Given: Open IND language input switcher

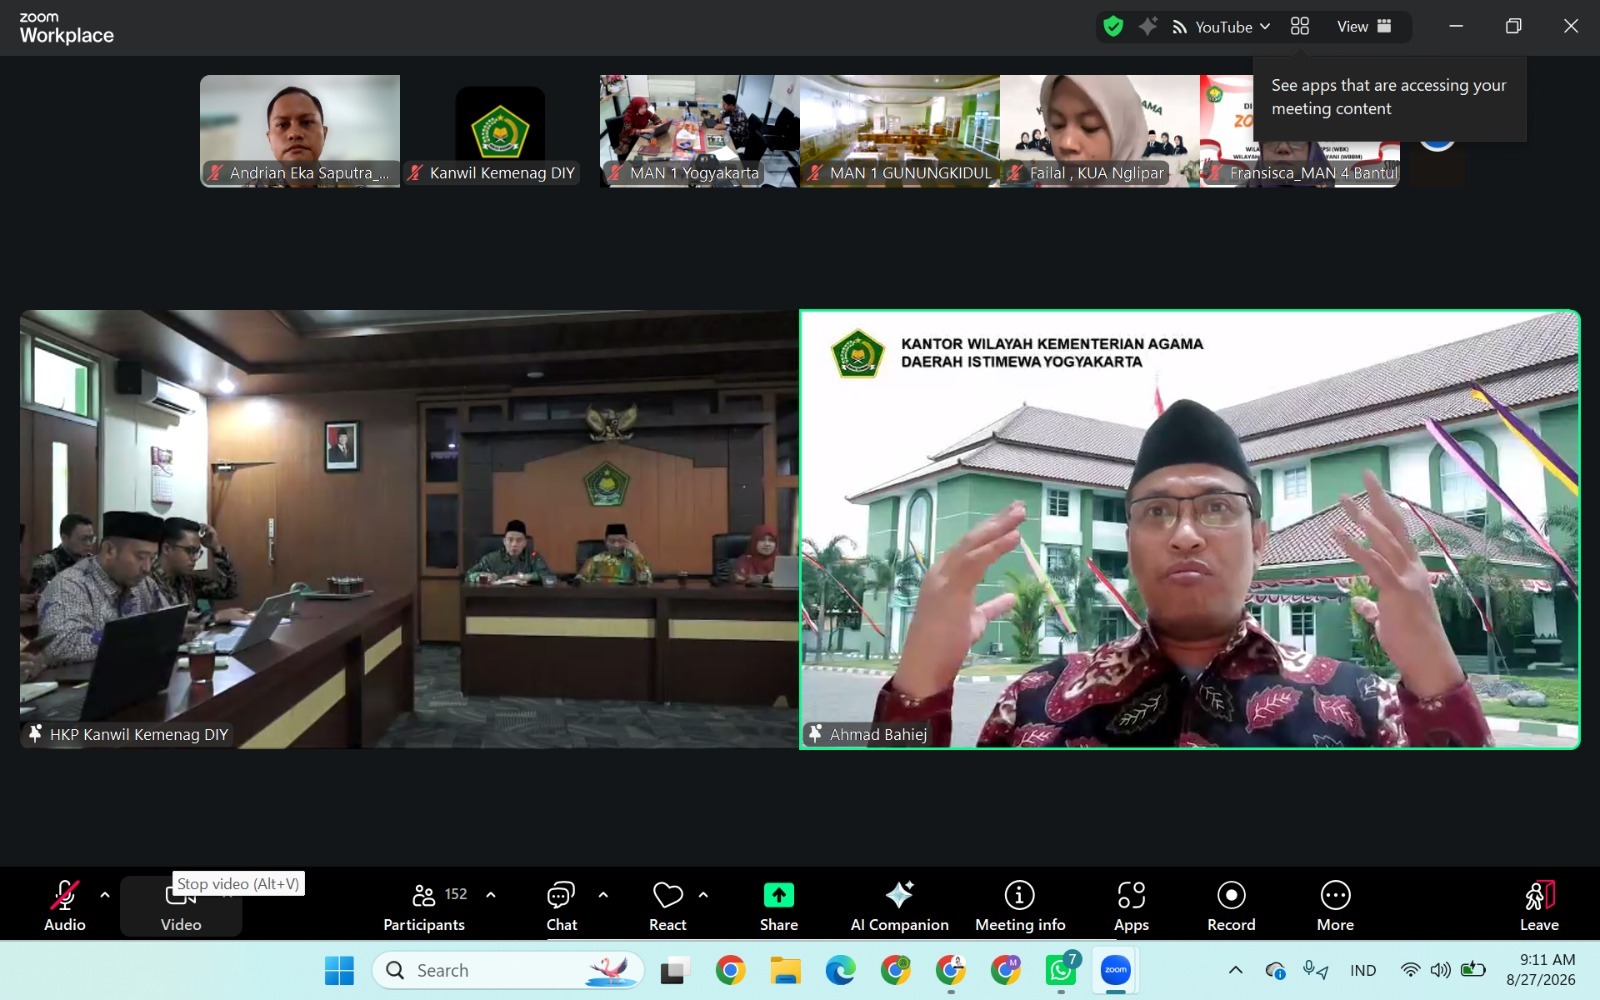Looking at the screenshot, I should pyautogui.click(x=1363, y=970).
